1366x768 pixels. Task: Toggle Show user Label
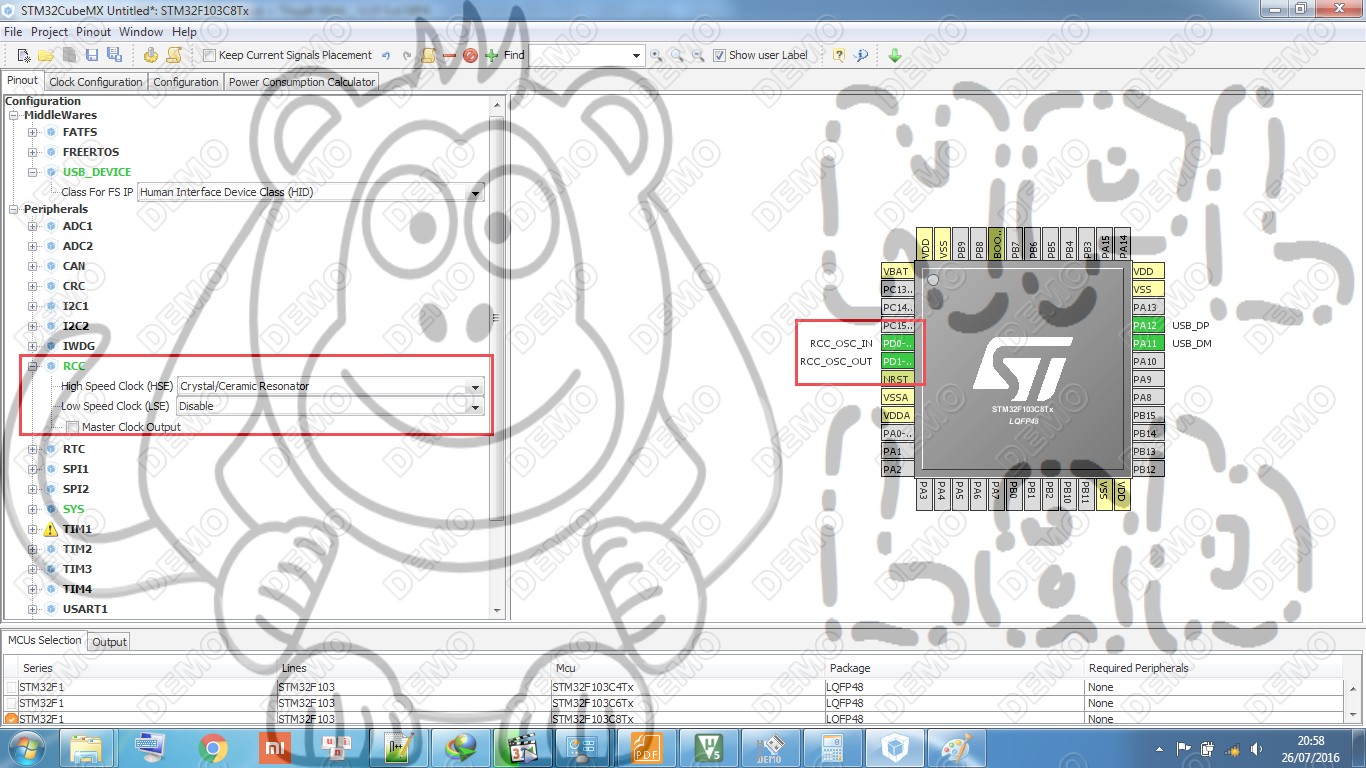coord(721,55)
